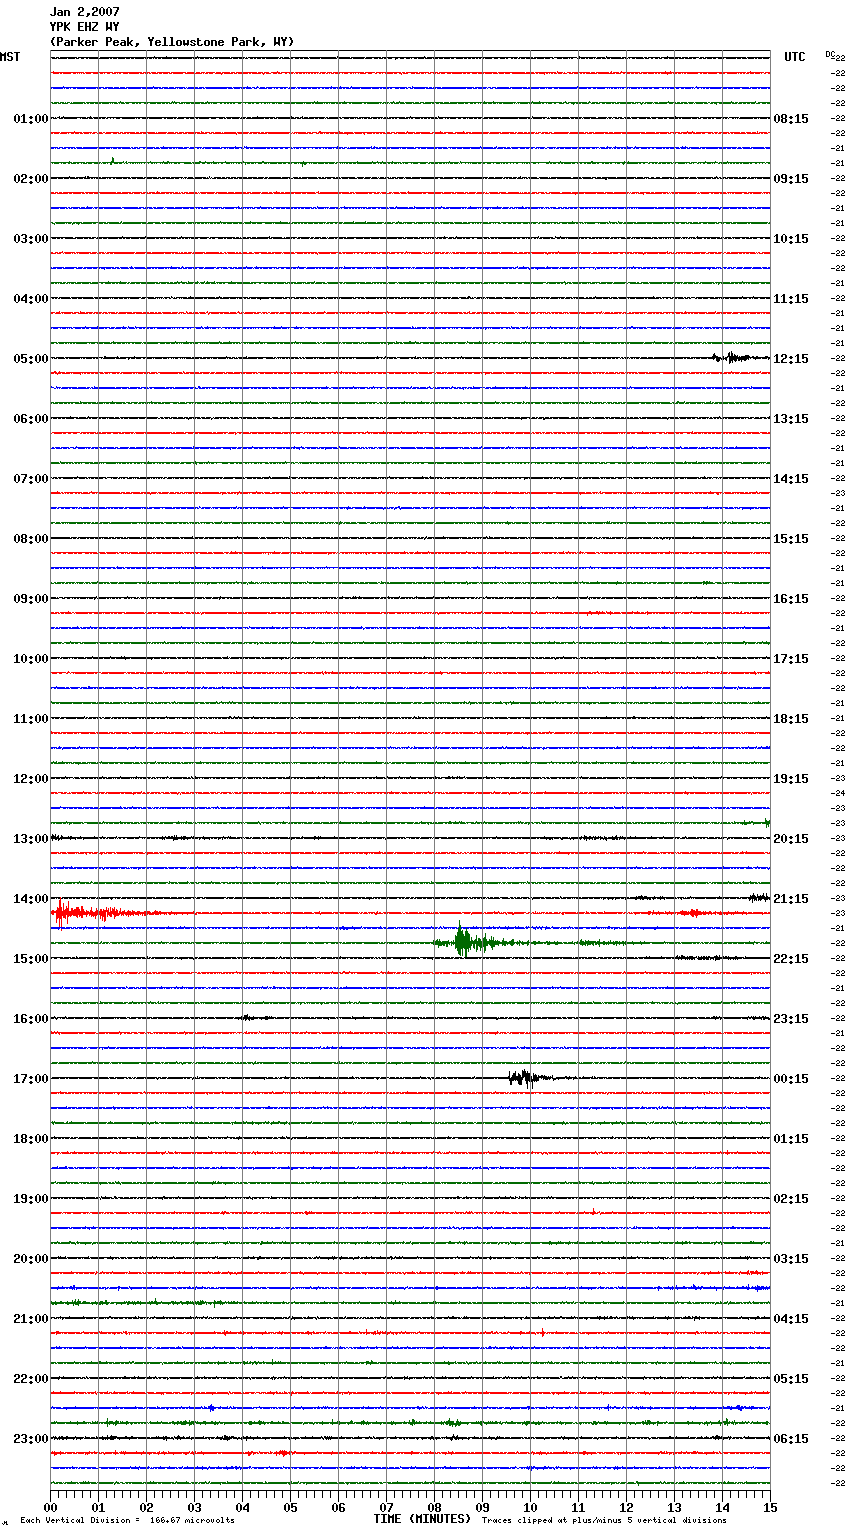This screenshot has width=850, height=1534.
Task: Click 'Each Vertical Division = 166.67 microvolts' note
Action: [x=127, y=1521]
